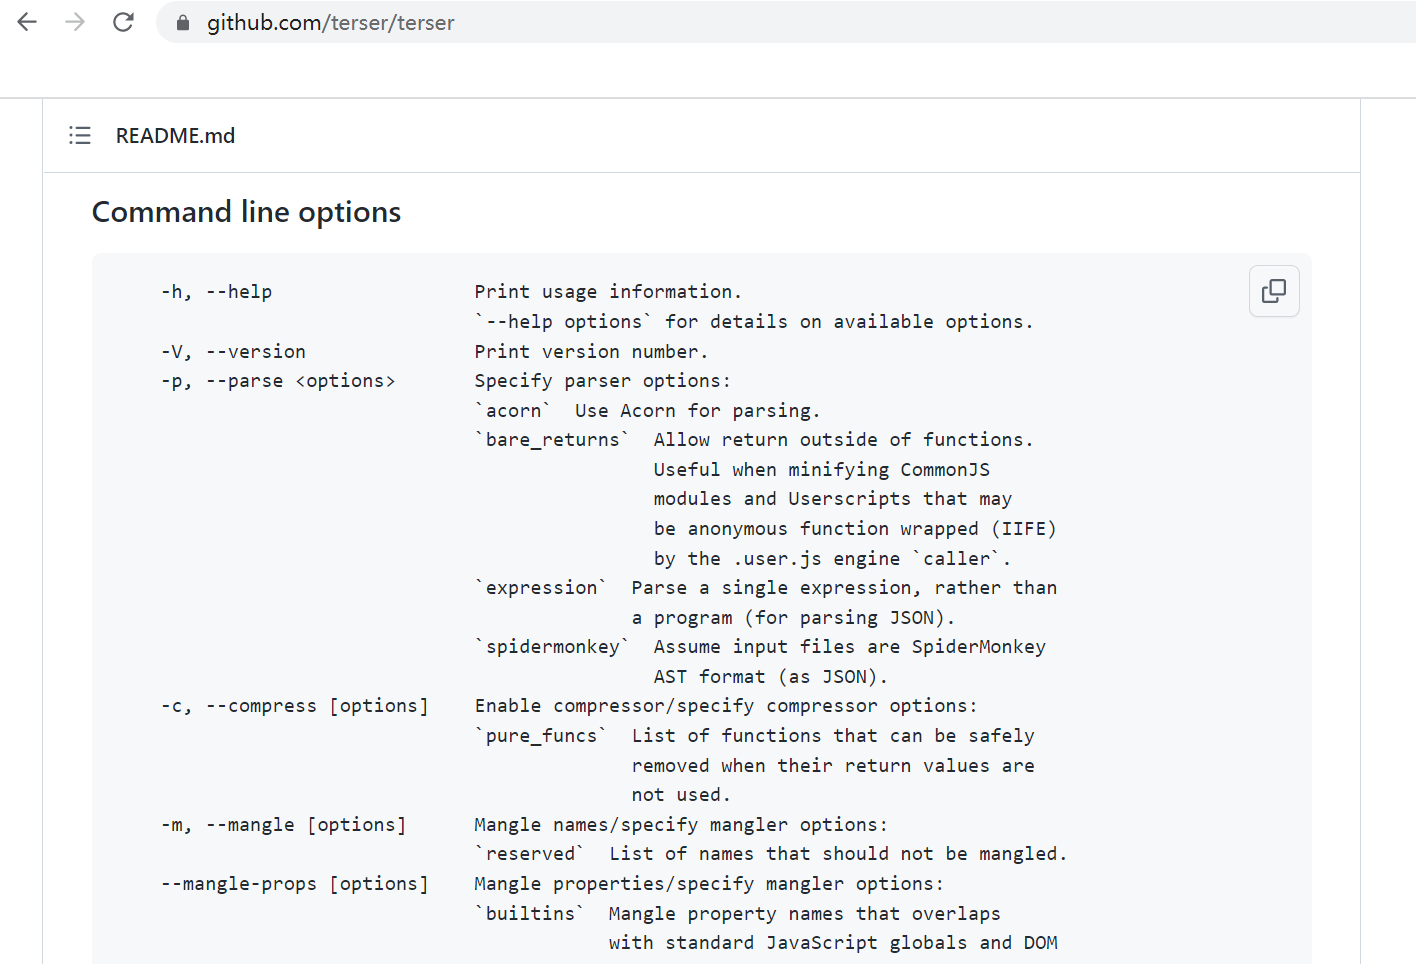Click the '--mangle-props [options]' line
The width and height of the screenshot is (1416, 964).
coord(294,884)
